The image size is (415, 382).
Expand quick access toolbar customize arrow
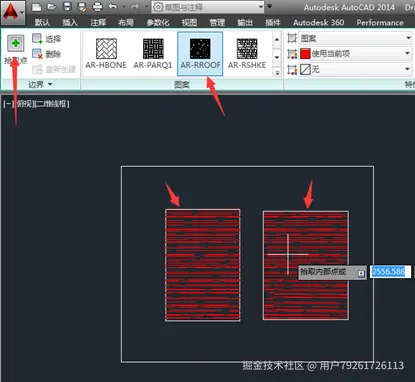click(x=270, y=6)
